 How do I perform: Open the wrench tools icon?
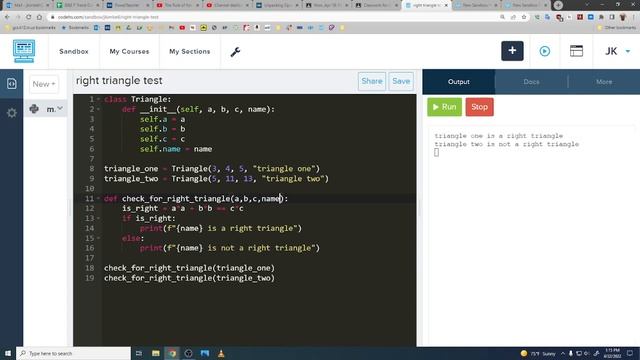[x=235, y=52]
